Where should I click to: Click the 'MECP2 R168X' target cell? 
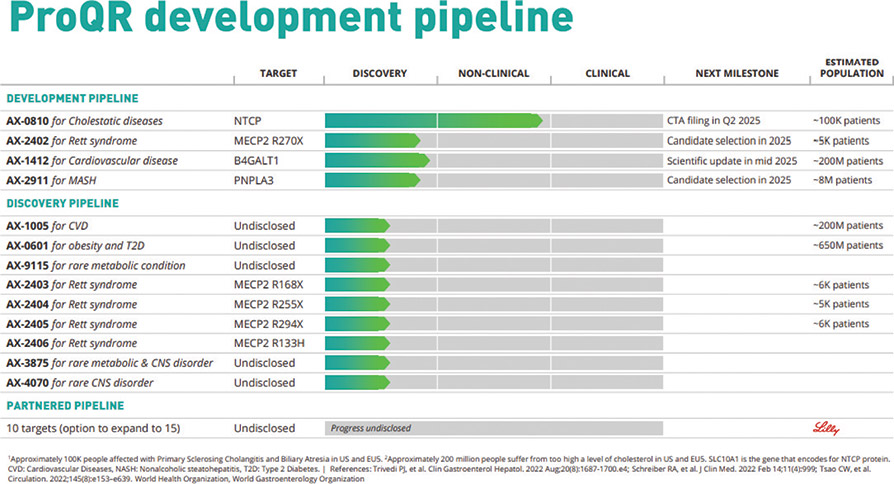[269, 284]
